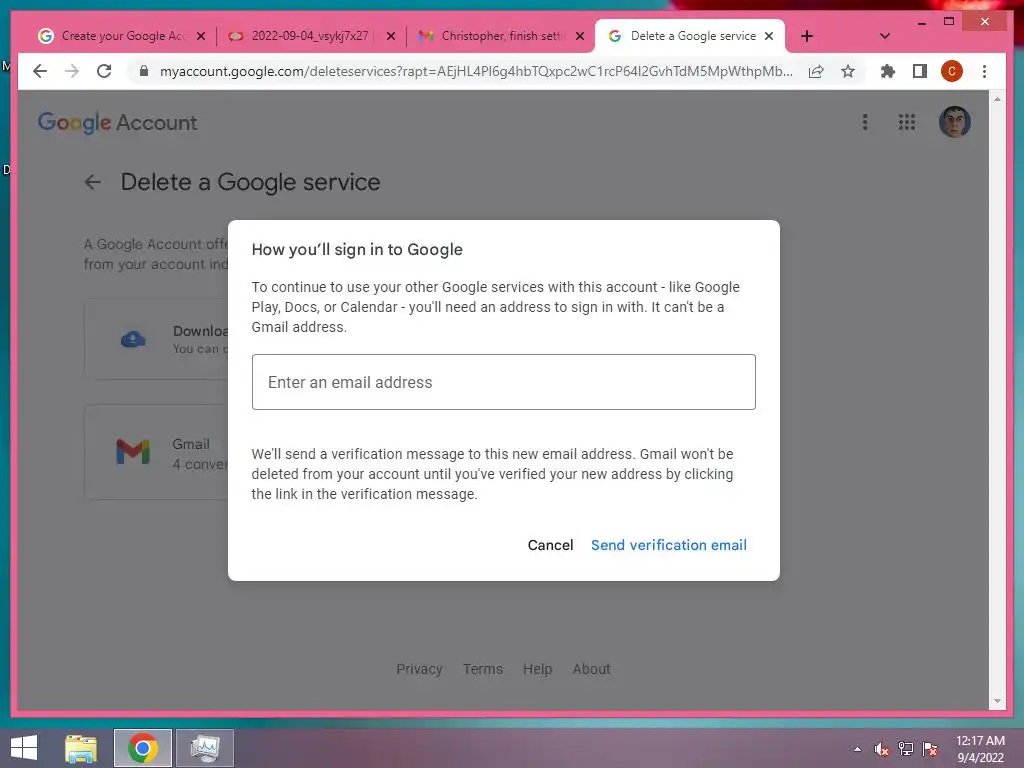Show hidden system tray icons
Screen dimensions: 1024x768
click(857, 749)
